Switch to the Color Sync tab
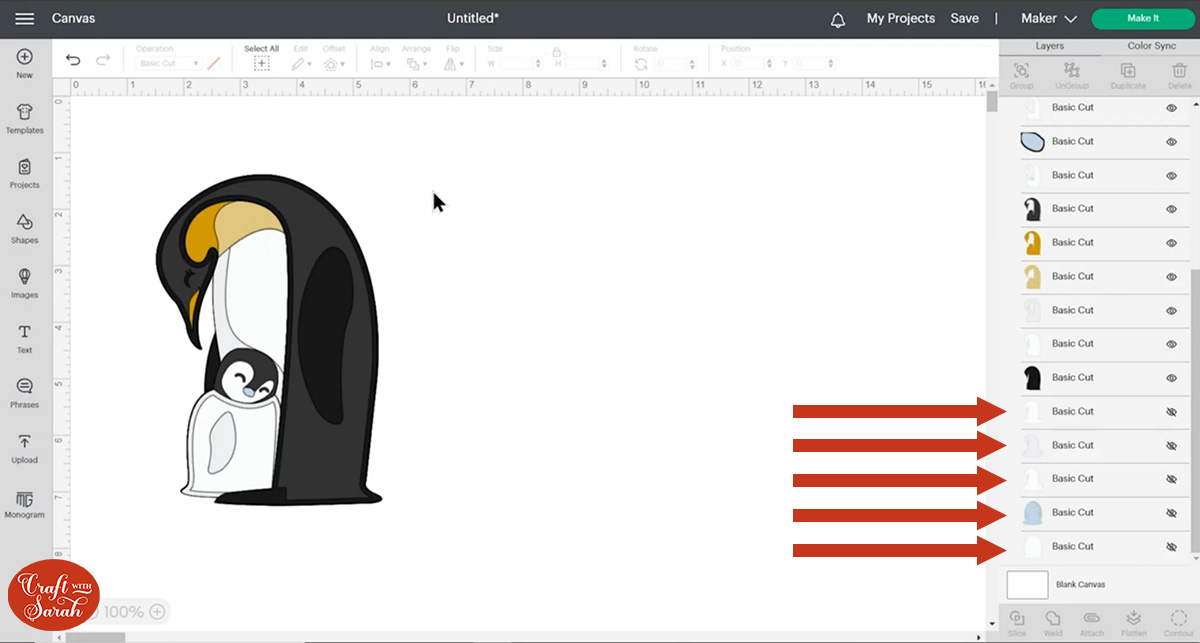 point(1151,46)
